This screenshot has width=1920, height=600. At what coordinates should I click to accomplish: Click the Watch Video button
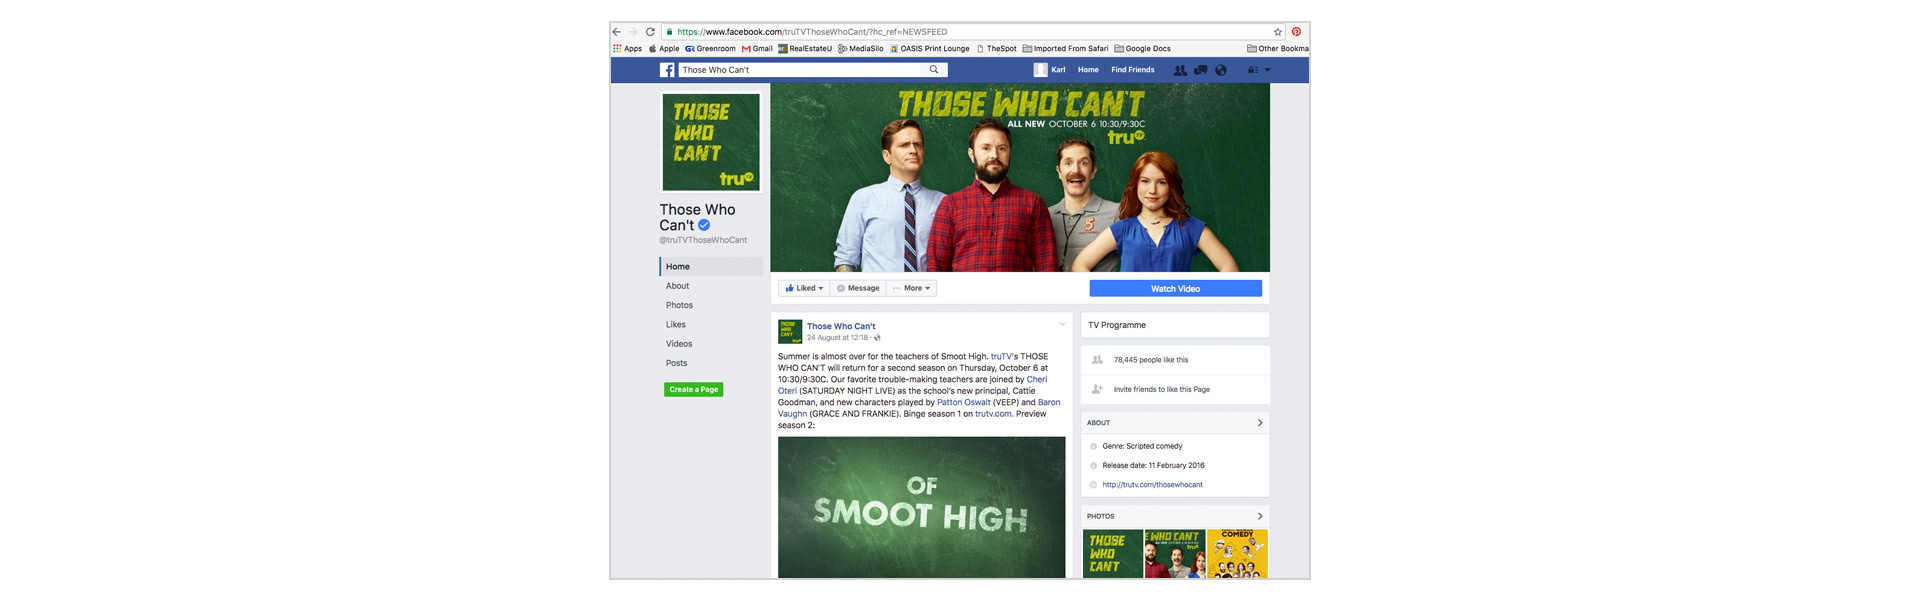point(1176,288)
